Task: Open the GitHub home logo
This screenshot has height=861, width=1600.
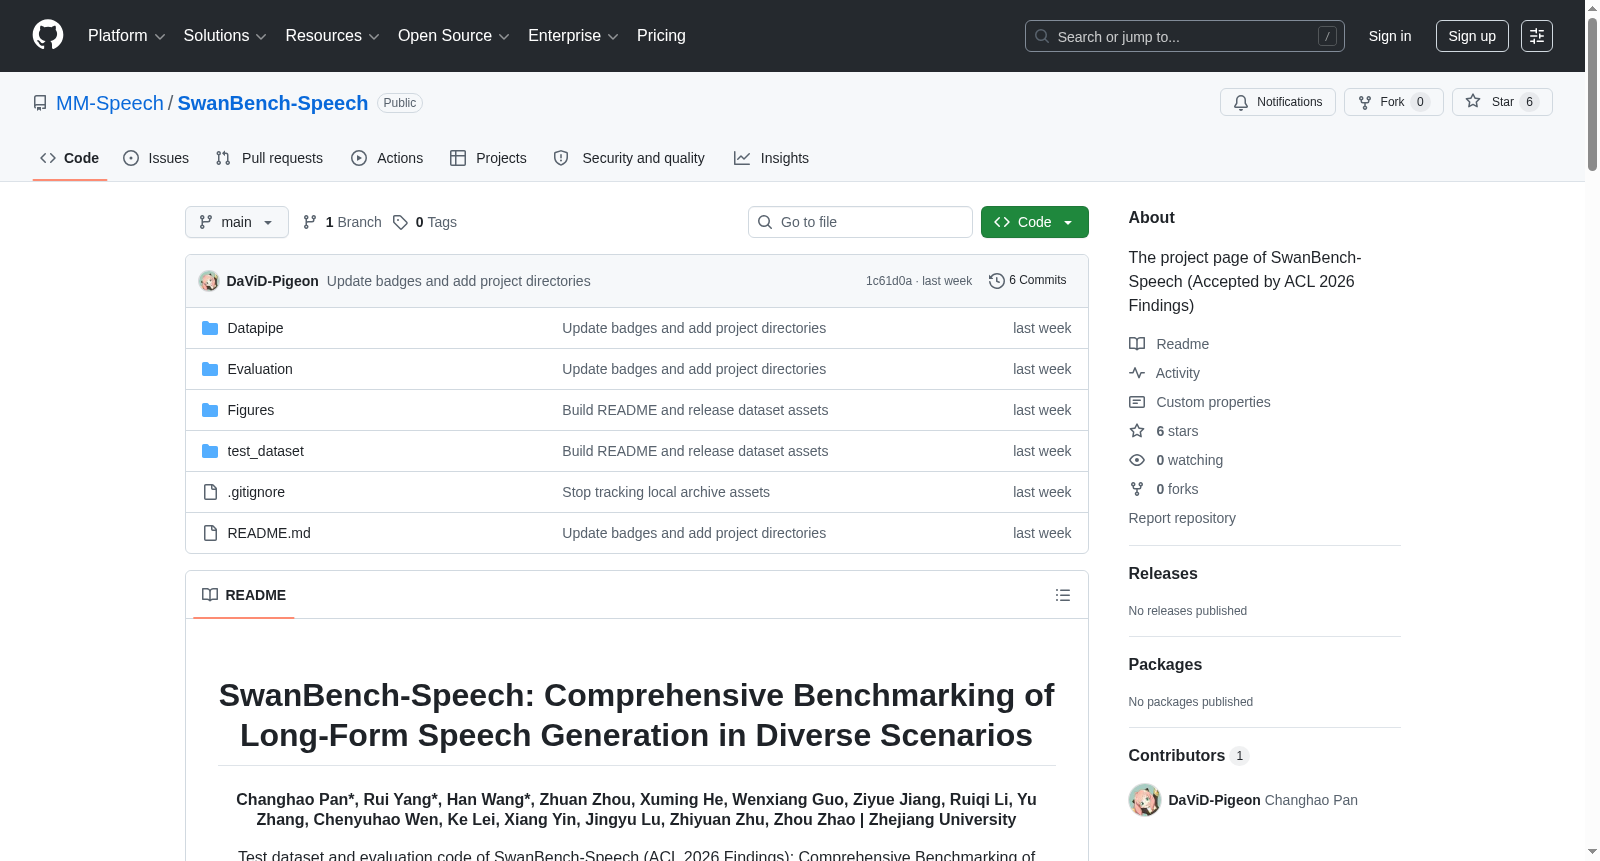Action: tap(48, 36)
